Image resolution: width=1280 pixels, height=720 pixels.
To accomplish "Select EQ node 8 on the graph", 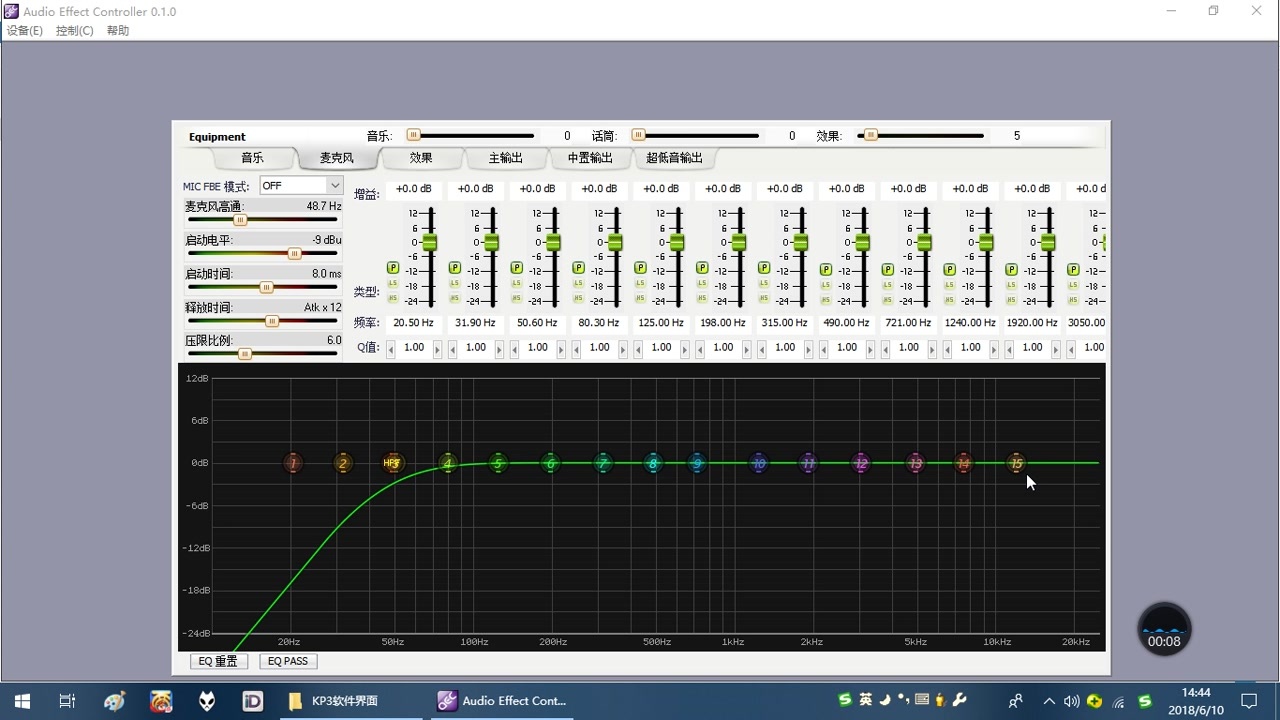I will (653, 463).
